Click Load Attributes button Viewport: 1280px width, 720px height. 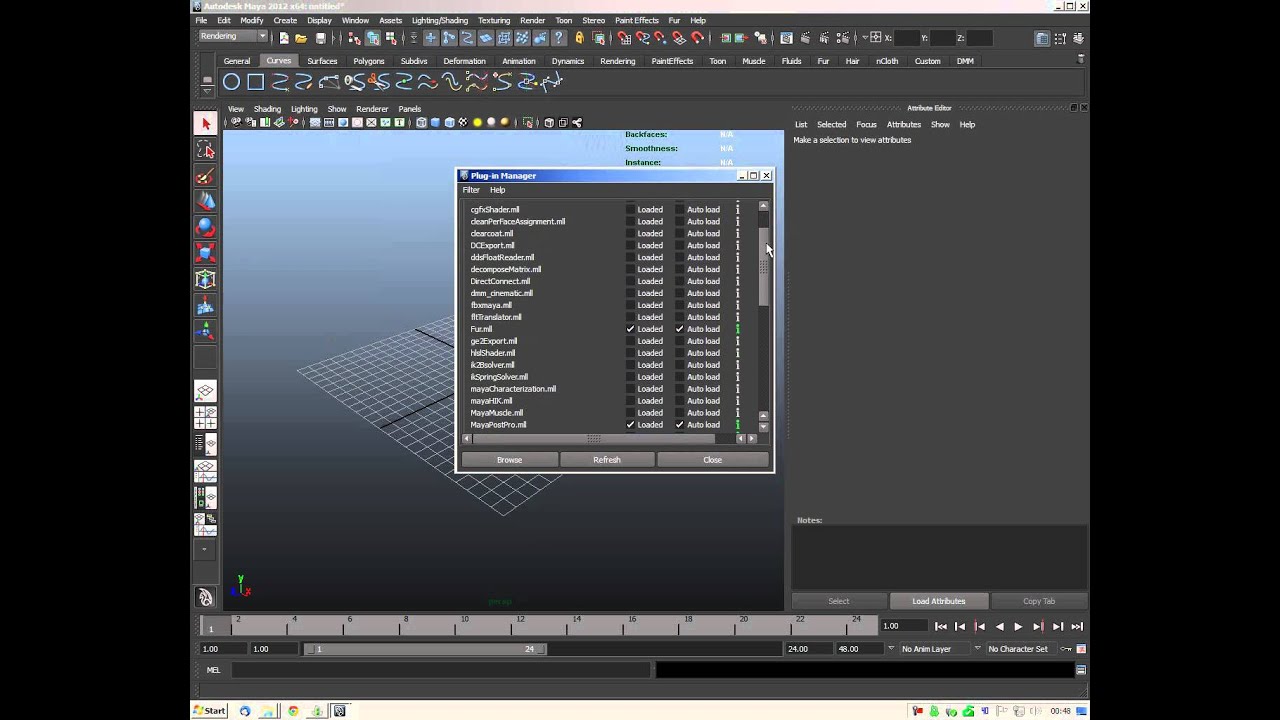(x=939, y=601)
